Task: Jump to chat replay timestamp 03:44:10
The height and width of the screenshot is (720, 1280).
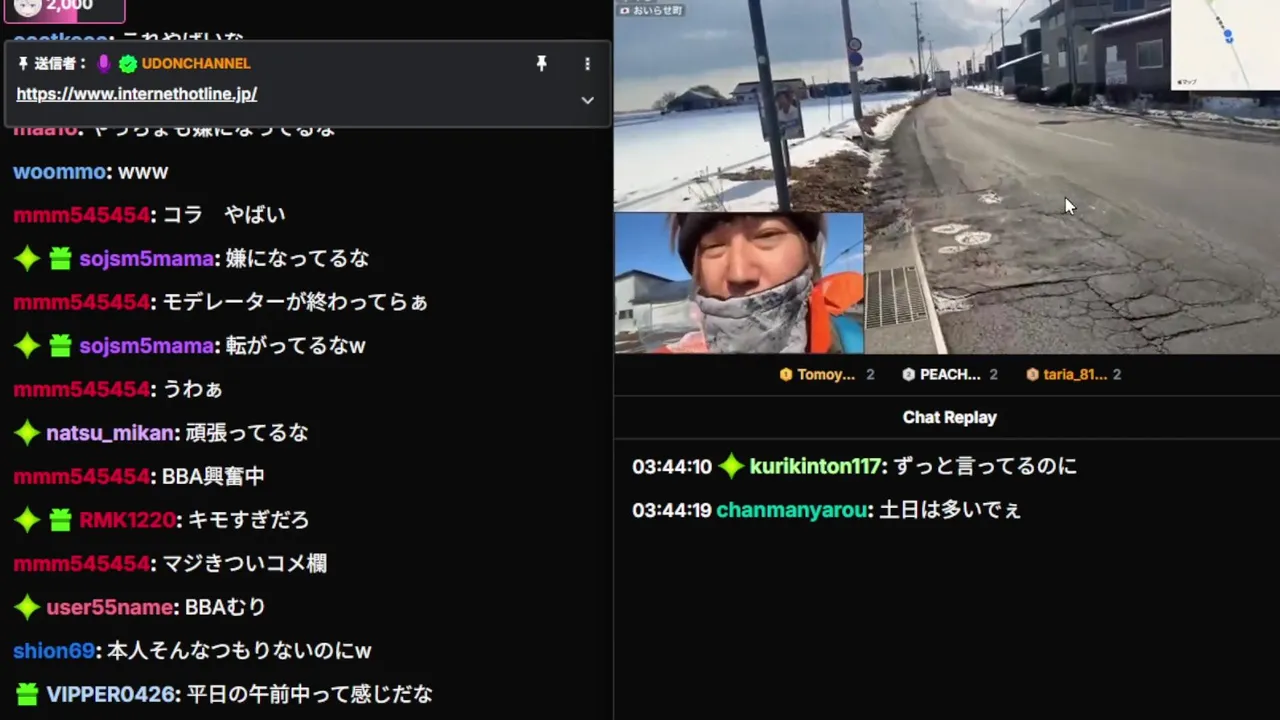Action: (x=671, y=467)
